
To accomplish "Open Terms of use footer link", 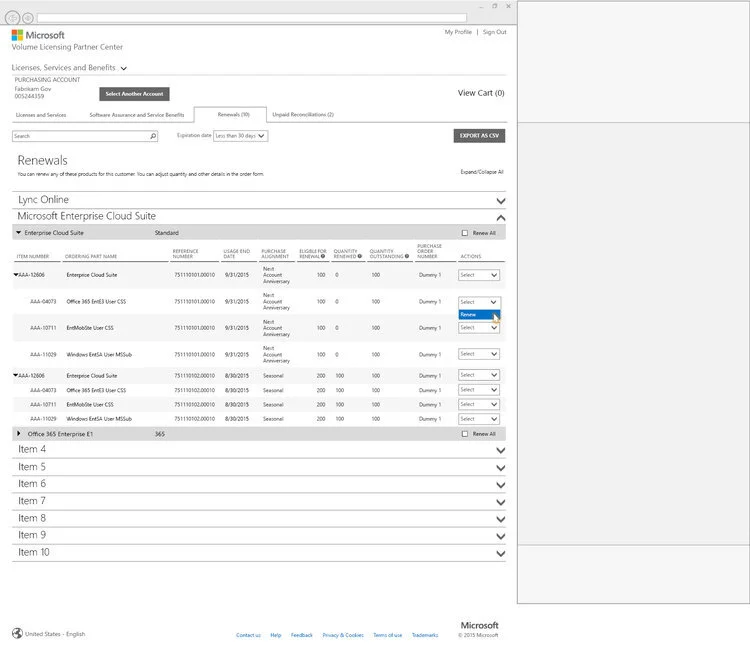I will click(x=387, y=635).
